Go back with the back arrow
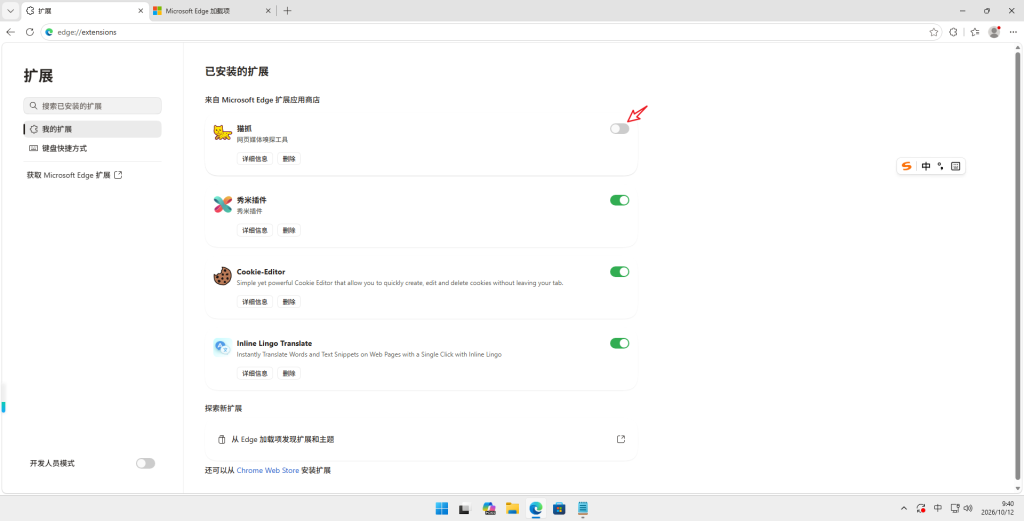 [x=10, y=32]
